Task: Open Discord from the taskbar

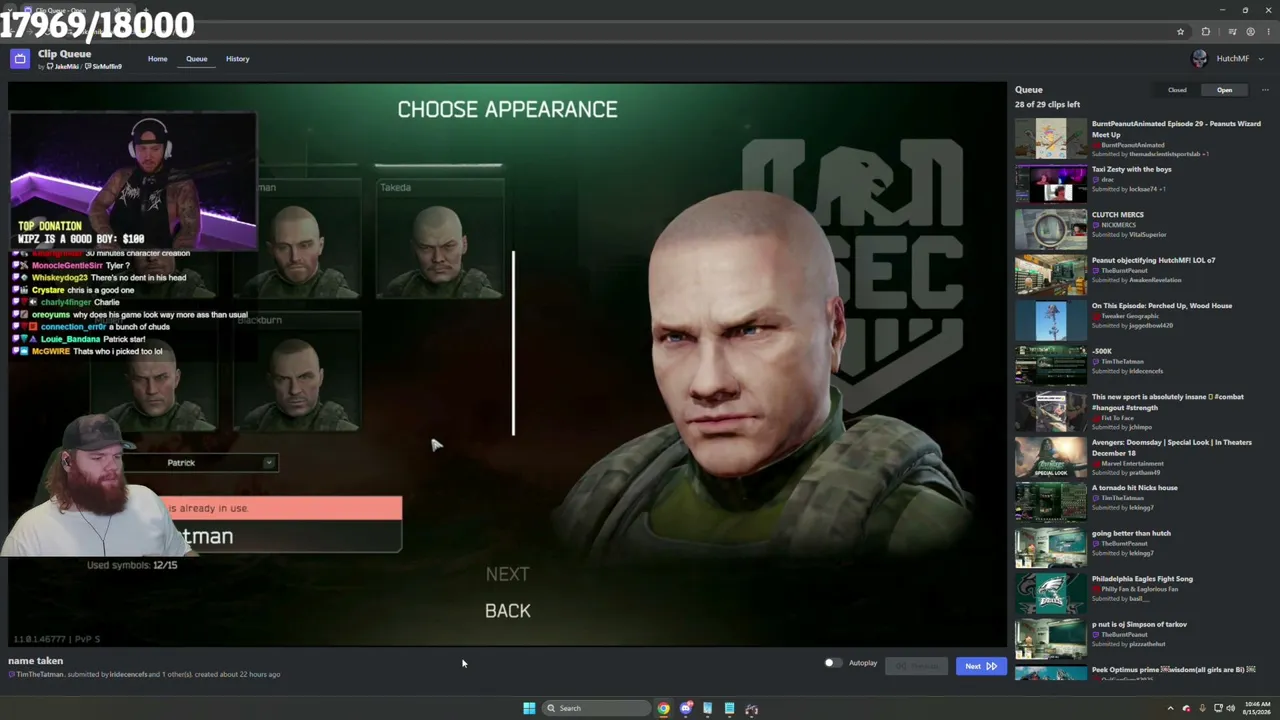Action: (686, 708)
